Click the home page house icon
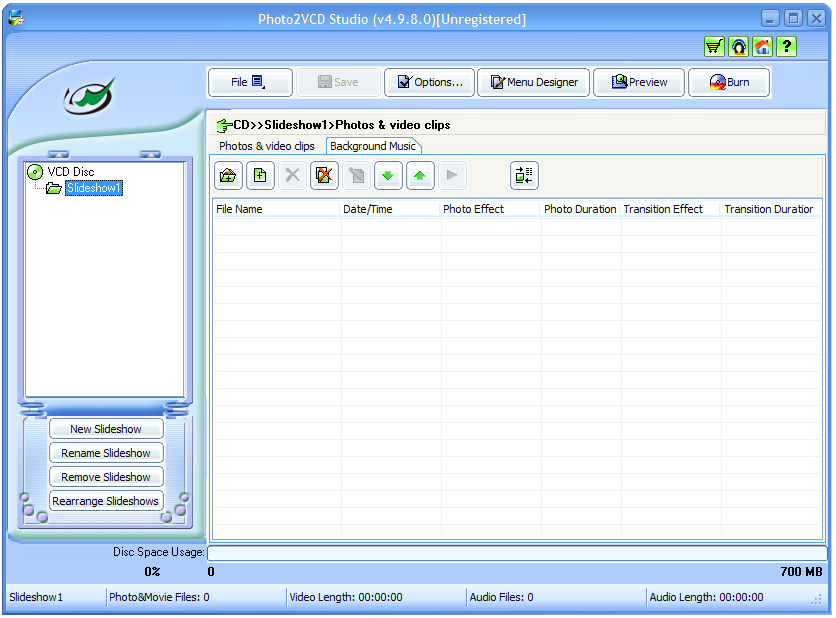Viewport: 836px width, 618px height. pos(763,47)
